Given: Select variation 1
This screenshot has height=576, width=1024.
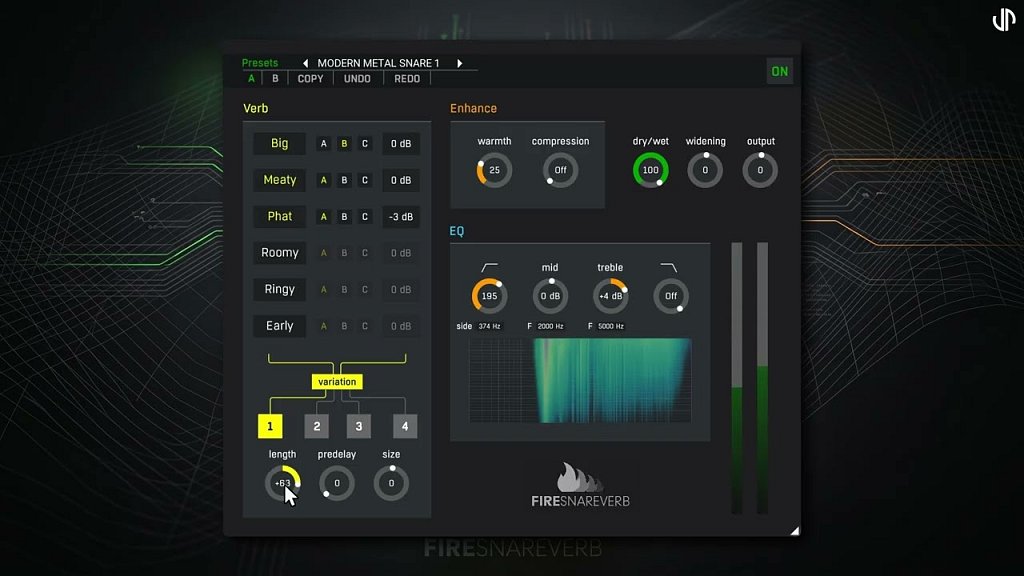Looking at the screenshot, I should [270, 426].
